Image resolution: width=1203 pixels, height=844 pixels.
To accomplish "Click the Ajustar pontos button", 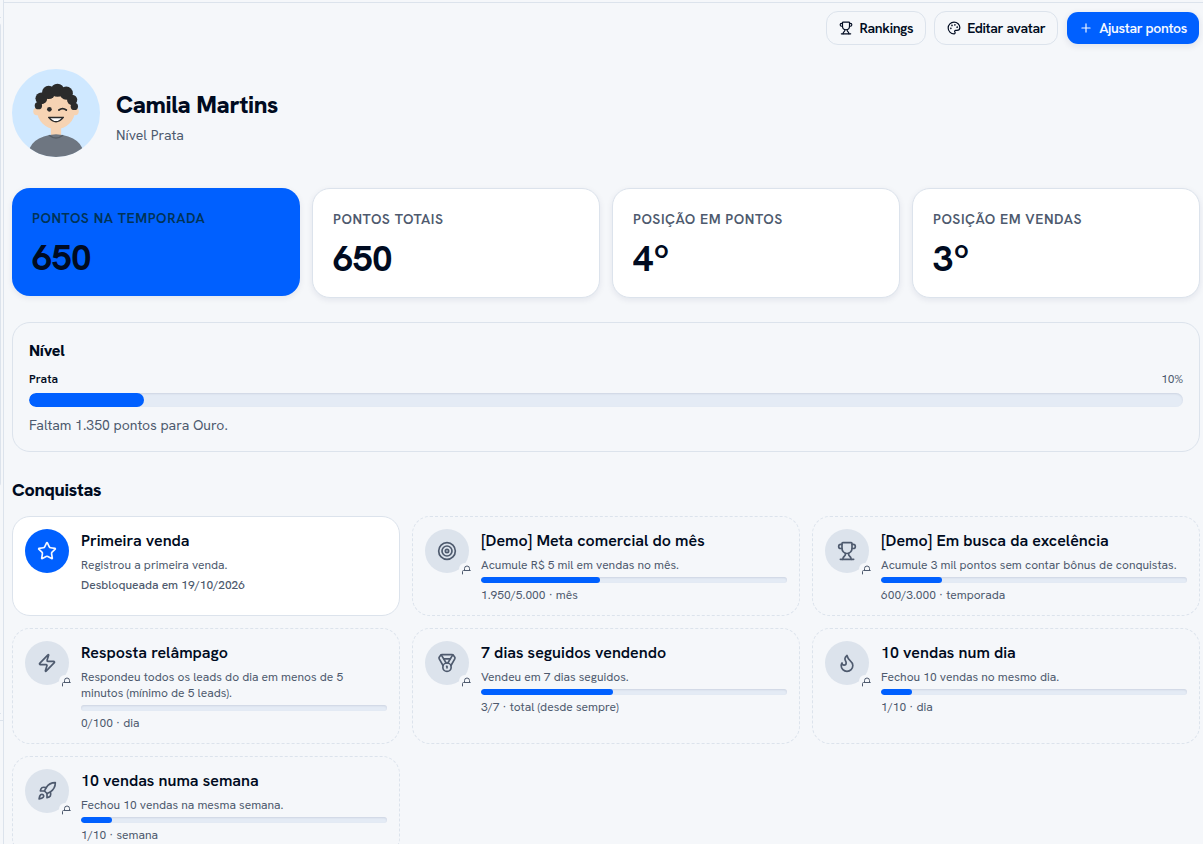I will [1133, 28].
